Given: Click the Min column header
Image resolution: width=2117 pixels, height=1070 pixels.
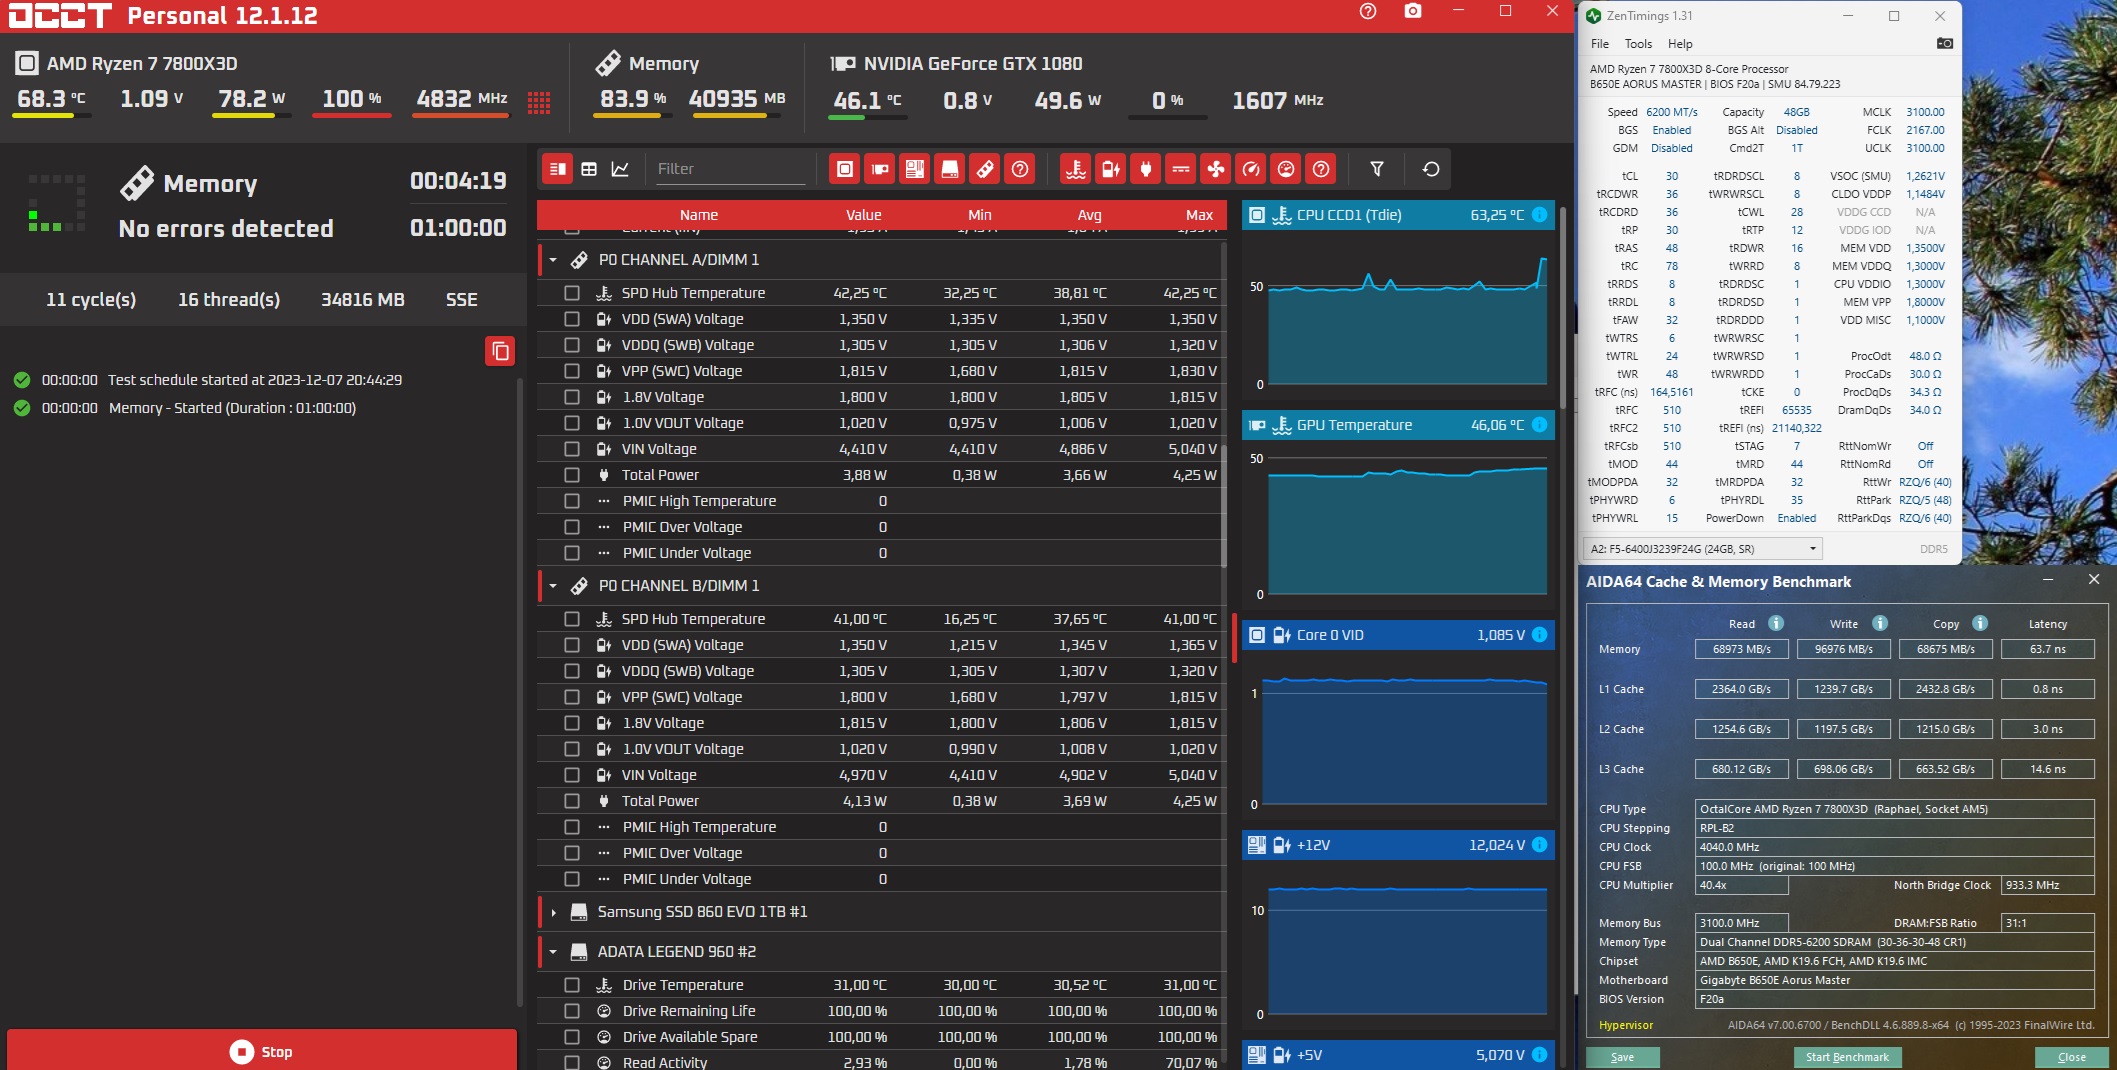Looking at the screenshot, I should [x=980, y=215].
